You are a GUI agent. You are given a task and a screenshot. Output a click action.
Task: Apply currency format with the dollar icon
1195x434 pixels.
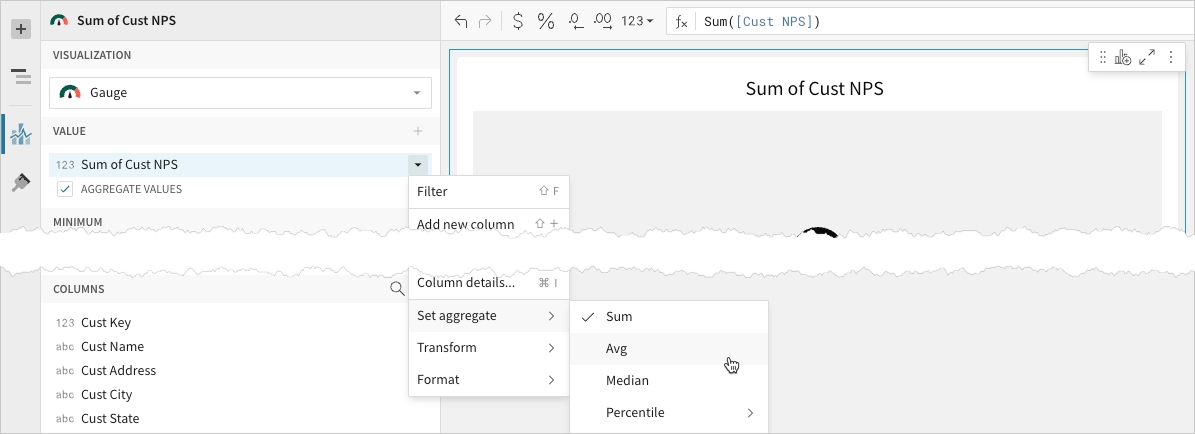point(517,21)
